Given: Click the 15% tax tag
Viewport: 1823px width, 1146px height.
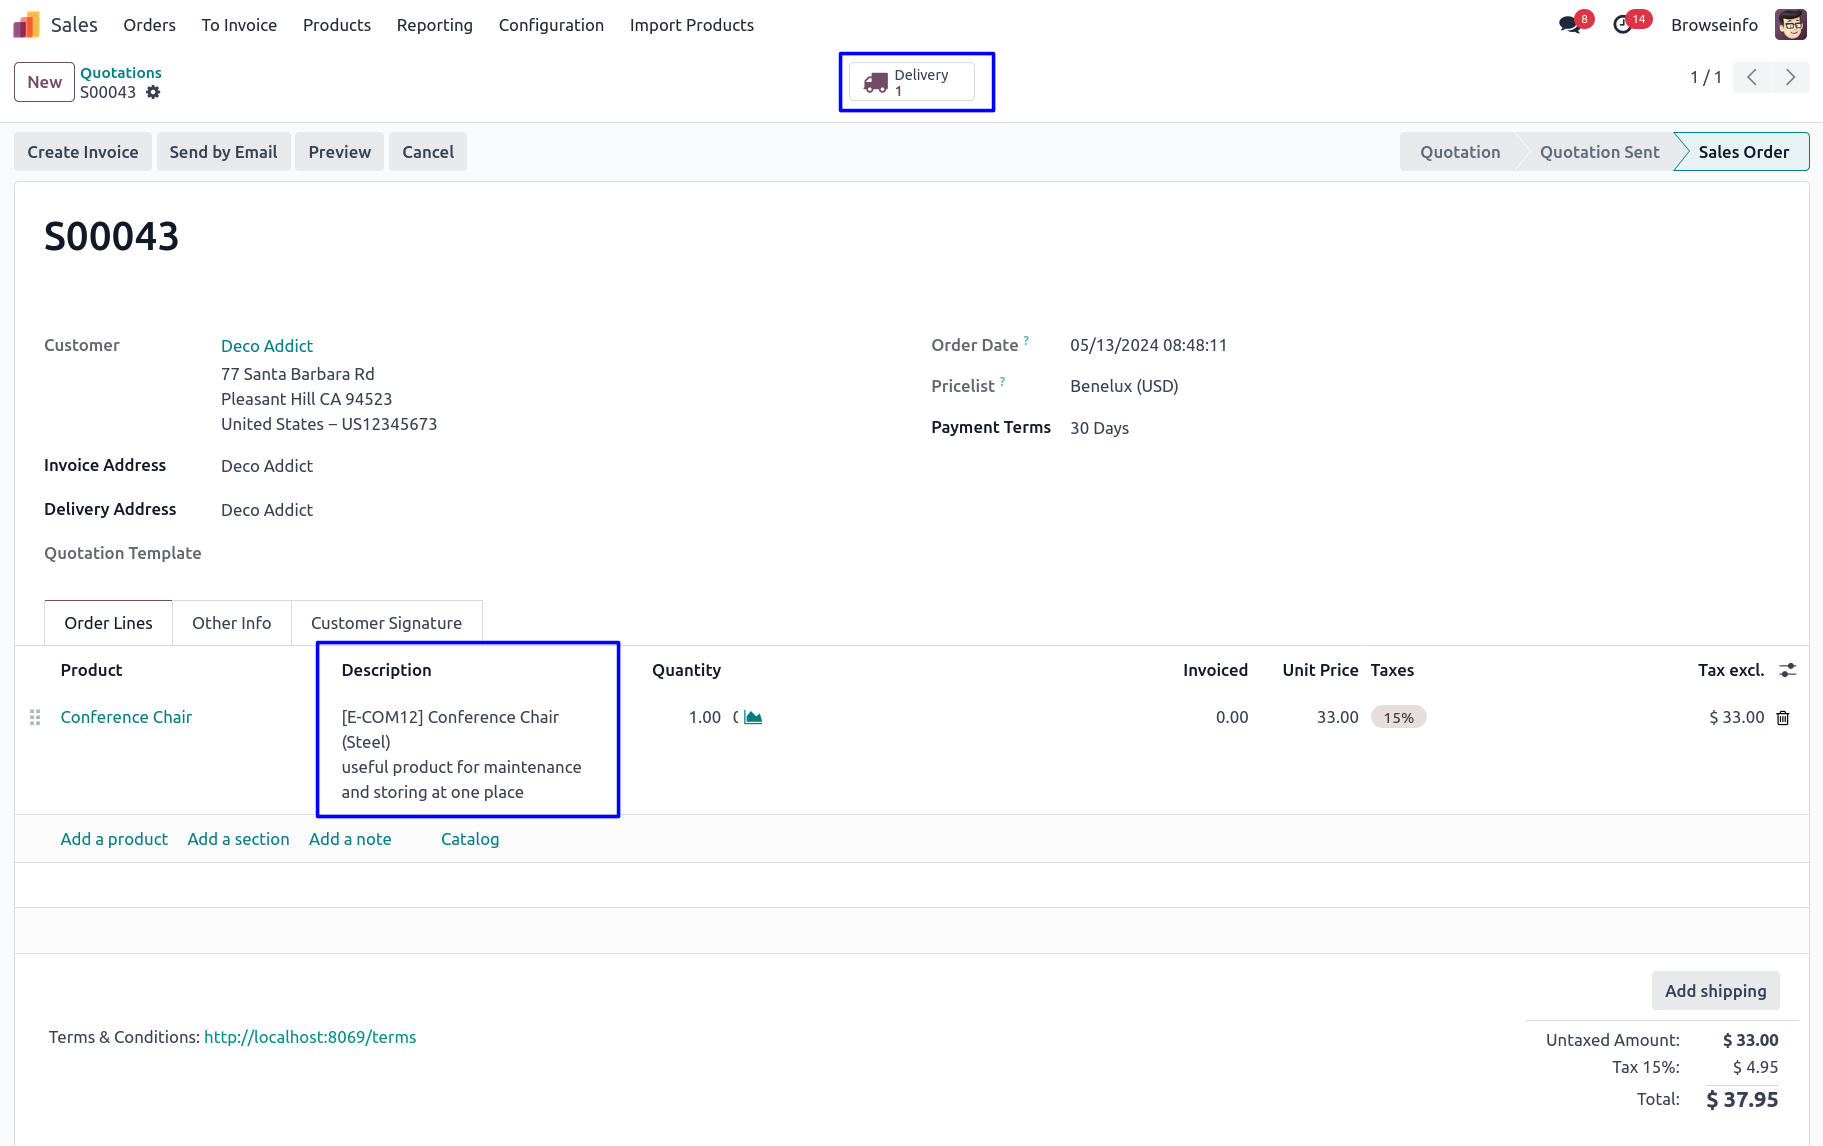Looking at the screenshot, I should point(1398,717).
